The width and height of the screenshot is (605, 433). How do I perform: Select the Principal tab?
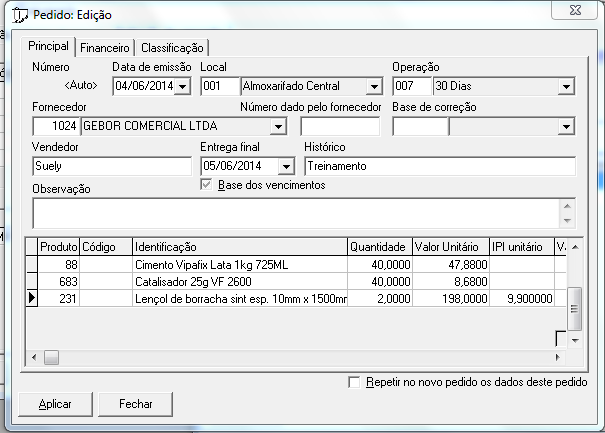click(49, 46)
